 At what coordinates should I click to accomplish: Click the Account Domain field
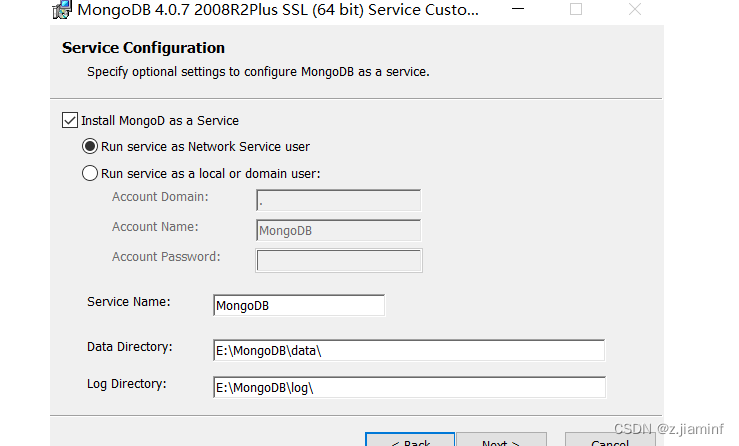pos(338,200)
